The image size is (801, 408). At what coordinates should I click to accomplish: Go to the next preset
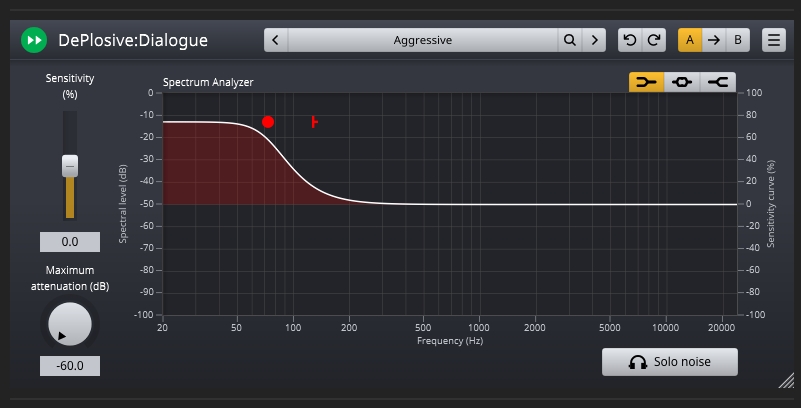click(594, 40)
